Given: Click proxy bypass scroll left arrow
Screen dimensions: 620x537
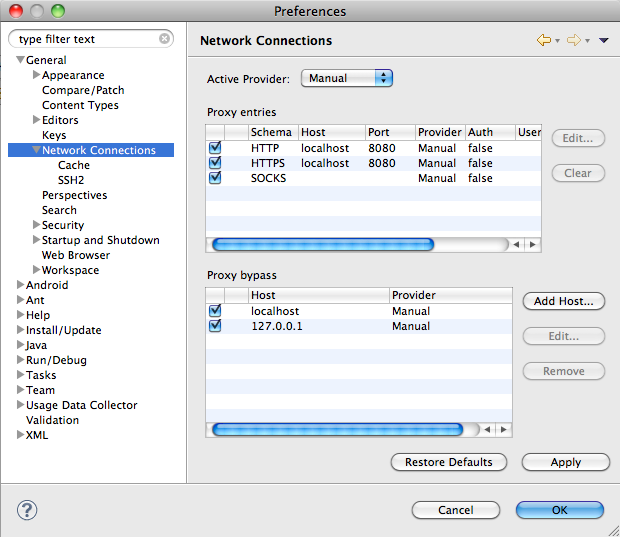Looking at the screenshot, I should pos(488,429).
